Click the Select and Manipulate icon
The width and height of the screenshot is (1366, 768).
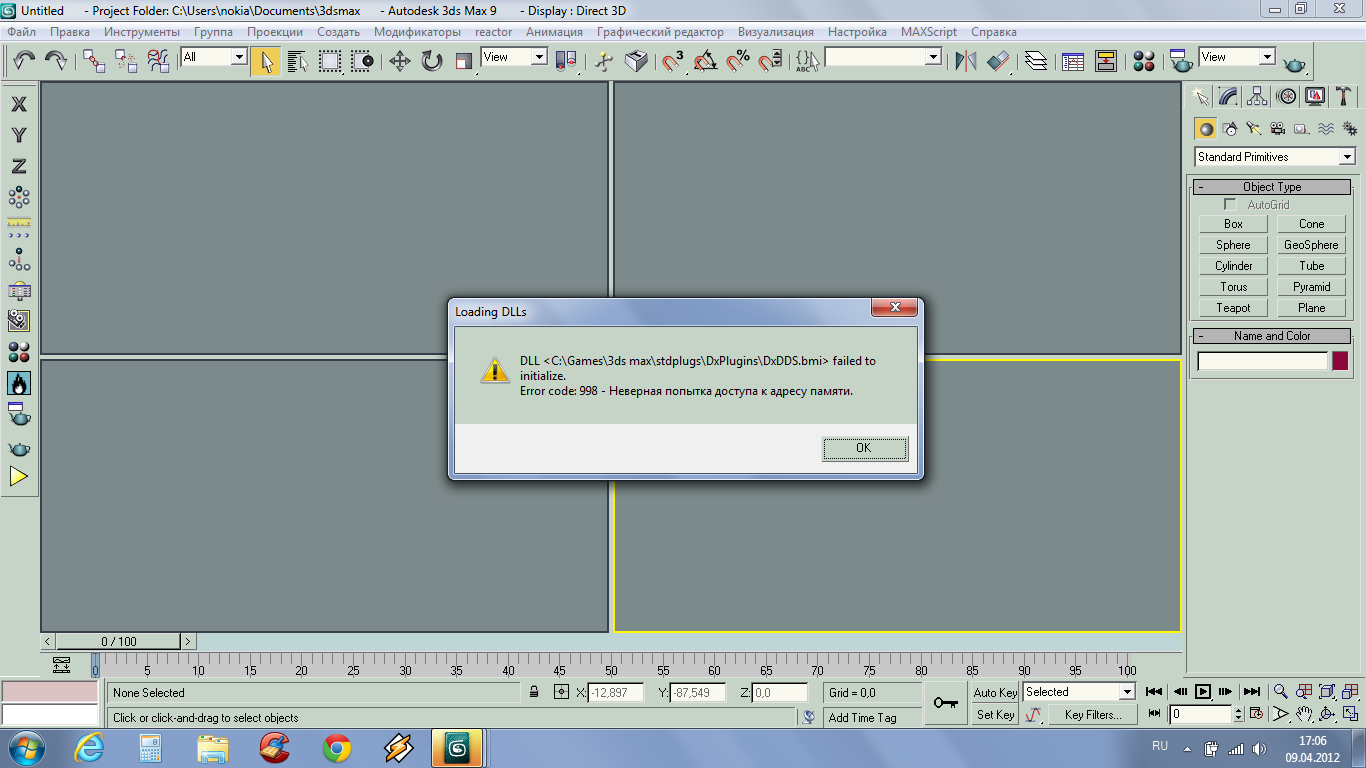604,61
